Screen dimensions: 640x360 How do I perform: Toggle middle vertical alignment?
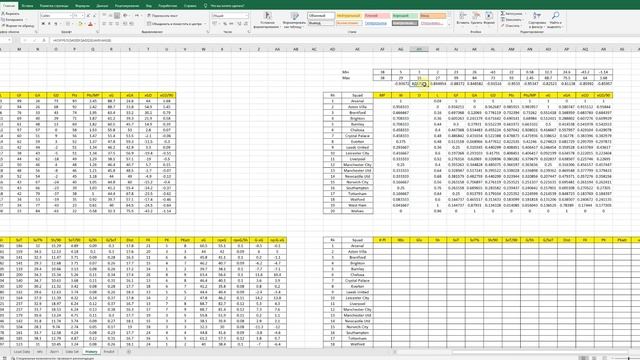click(110, 16)
